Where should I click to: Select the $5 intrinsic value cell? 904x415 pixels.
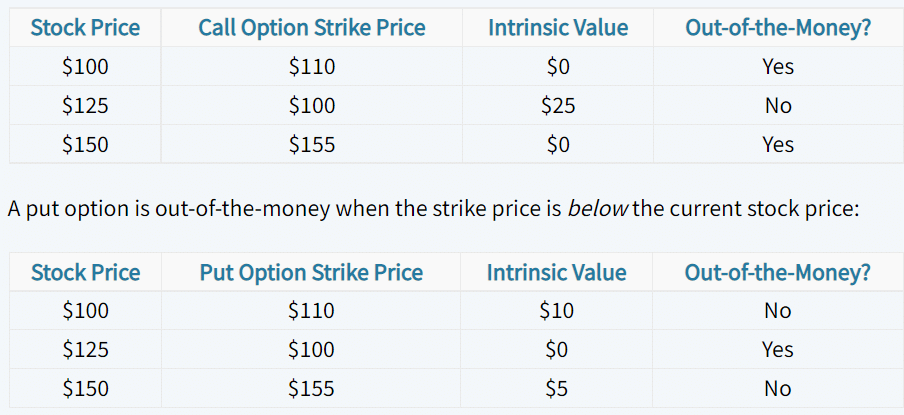click(x=557, y=388)
